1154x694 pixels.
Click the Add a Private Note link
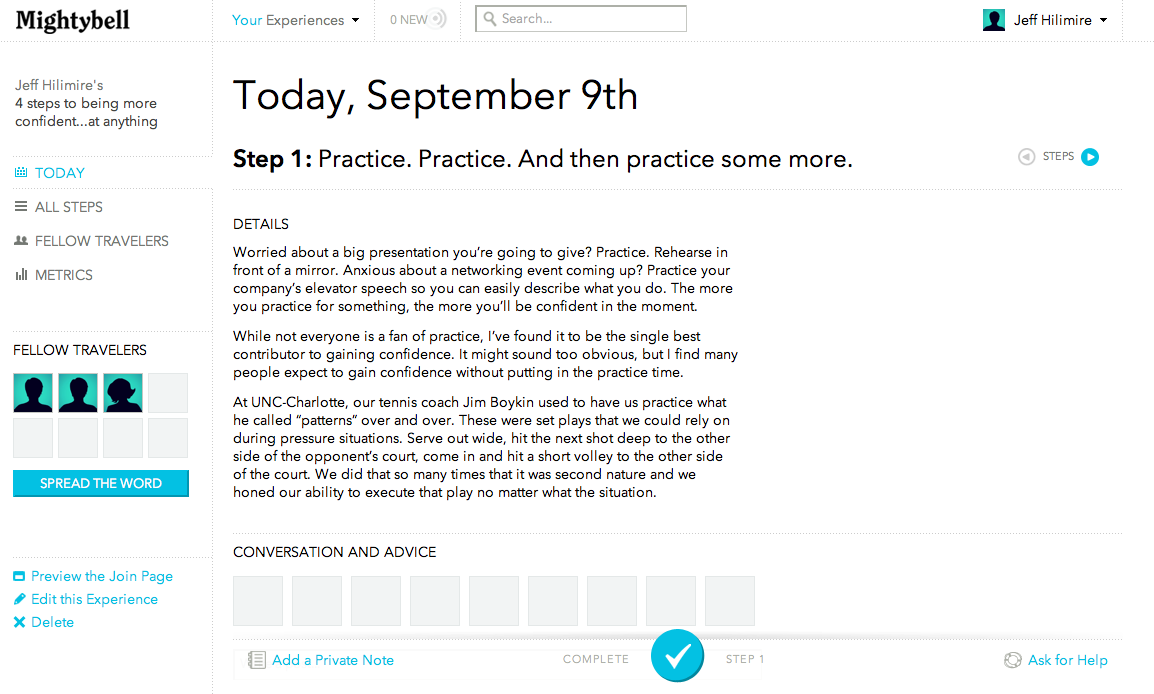pos(333,660)
